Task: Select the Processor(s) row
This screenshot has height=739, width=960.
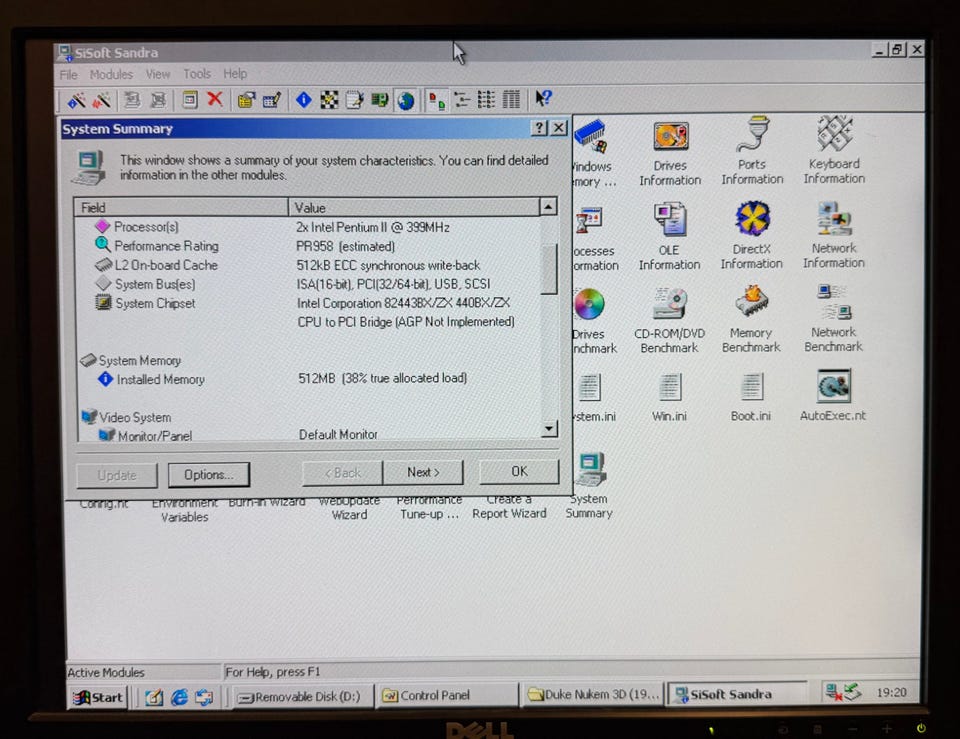Action: pyautogui.click(x=308, y=227)
